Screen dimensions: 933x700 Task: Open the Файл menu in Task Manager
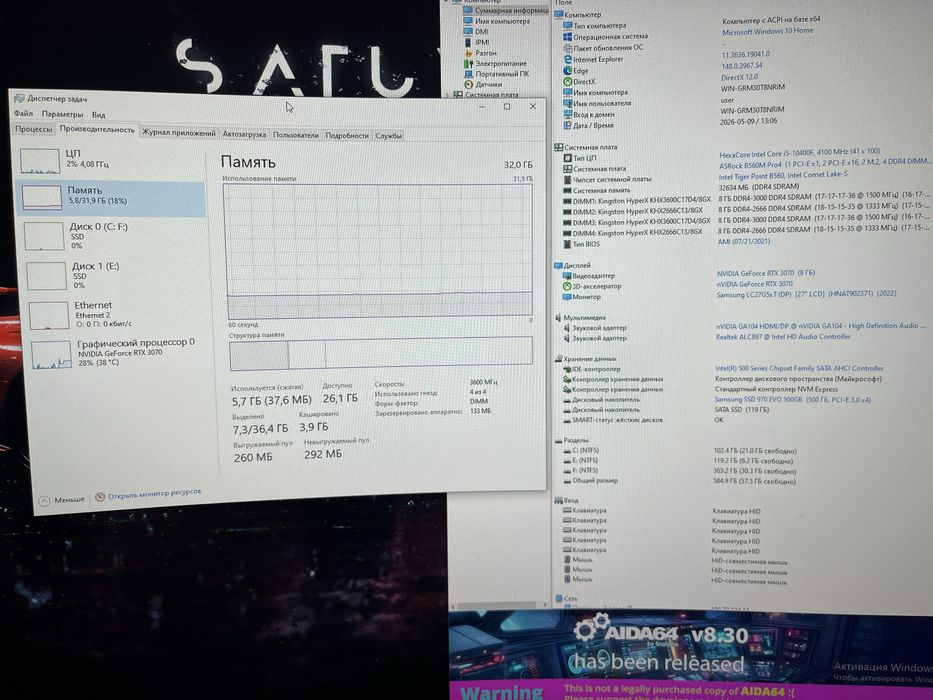(23, 113)
